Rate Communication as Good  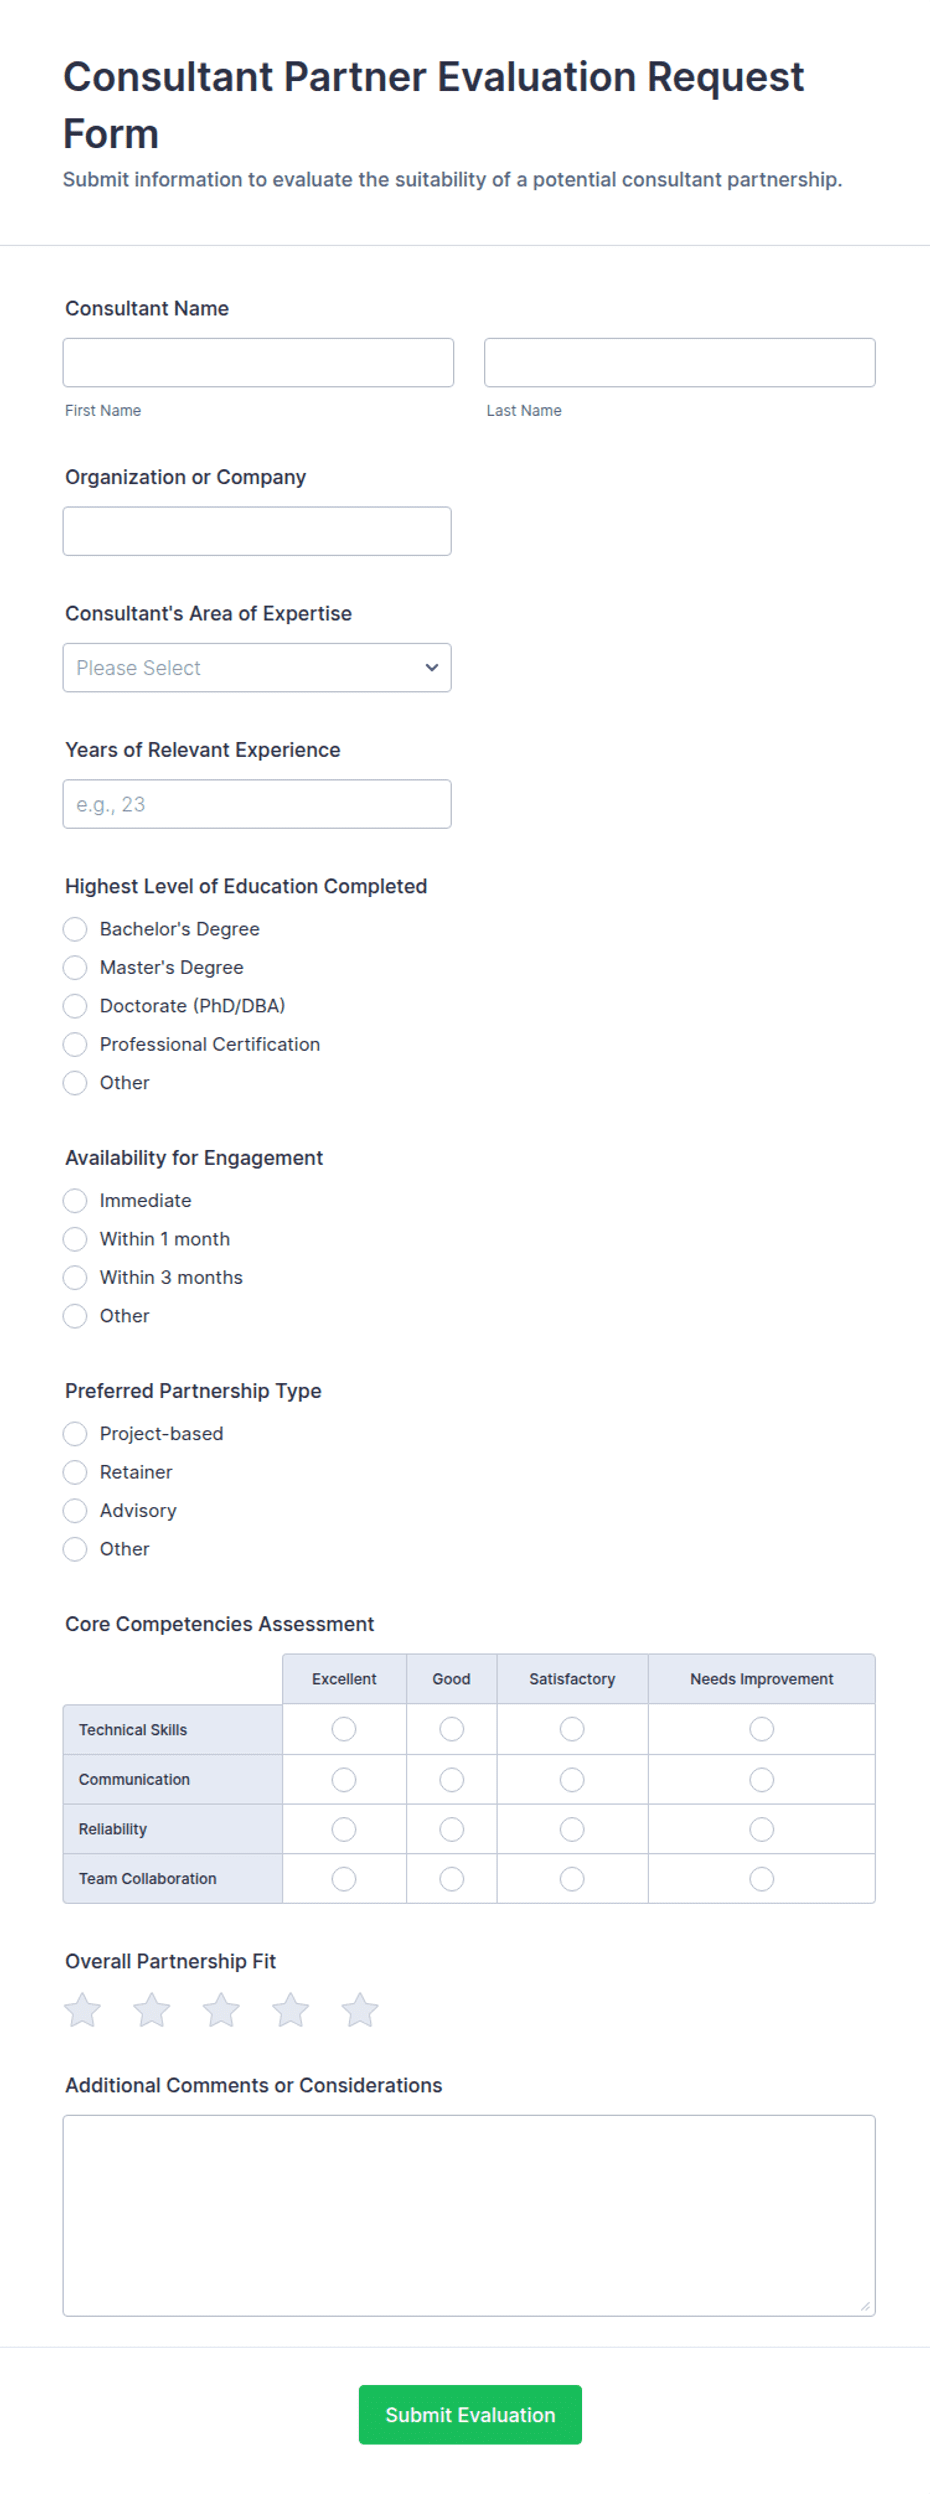click(452, 1779)
